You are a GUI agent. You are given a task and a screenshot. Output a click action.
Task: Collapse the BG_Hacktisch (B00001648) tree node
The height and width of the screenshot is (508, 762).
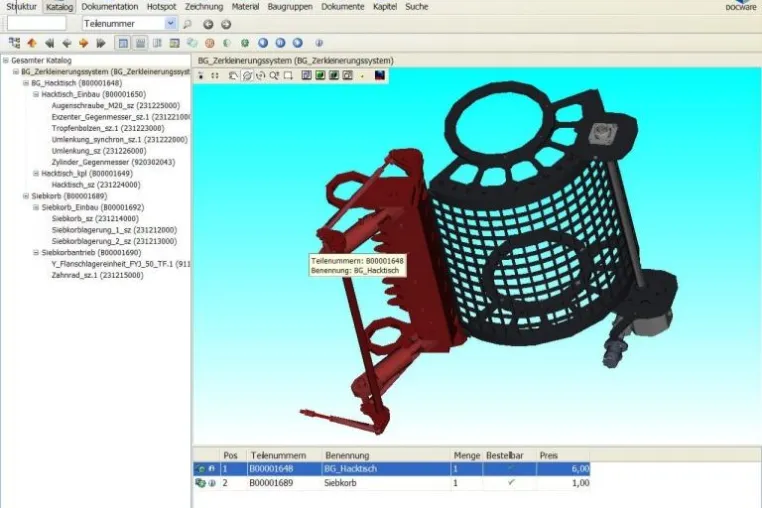point(26,83)
